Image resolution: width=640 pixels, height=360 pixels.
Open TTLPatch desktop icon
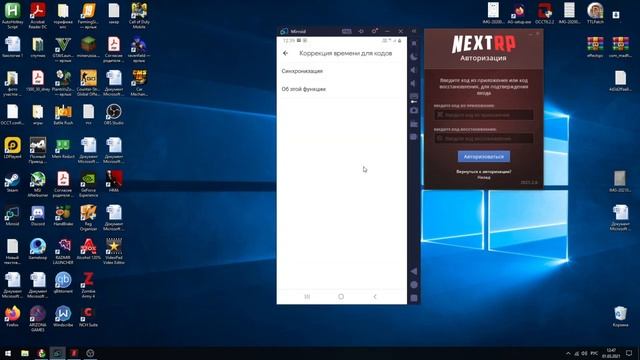point(595,13)
